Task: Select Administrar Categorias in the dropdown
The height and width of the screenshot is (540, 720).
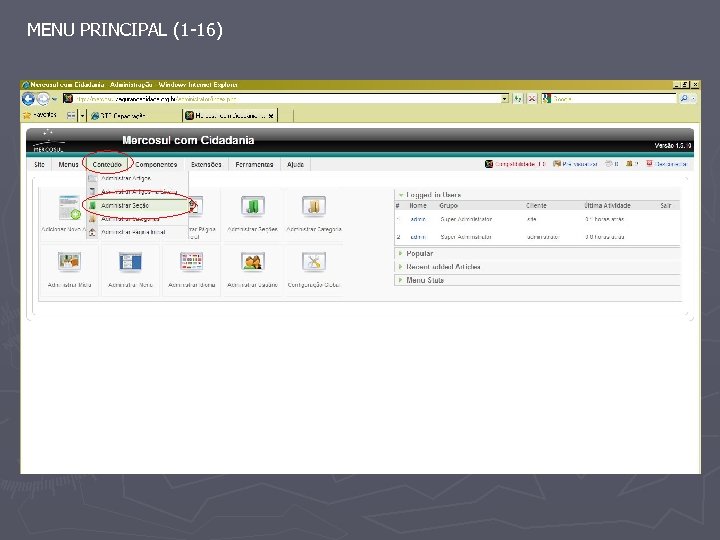Action: click(x=138, y=219)
